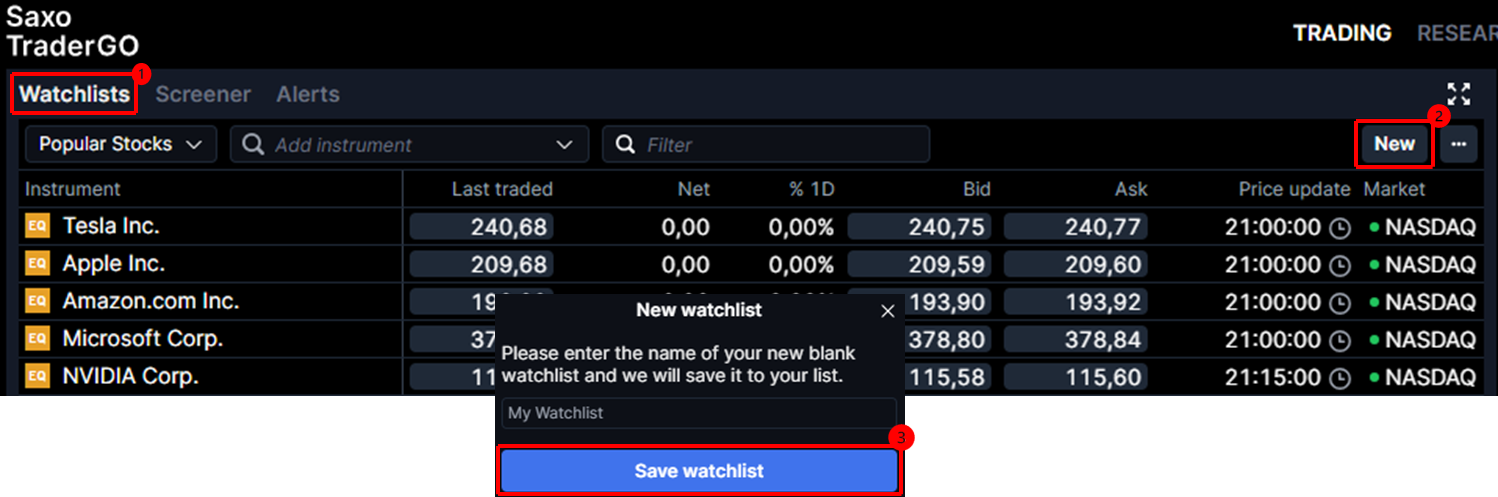Click the fullscreen expand icon
The height and width of the screenshot is (497, 1498).
(1459, 94)
